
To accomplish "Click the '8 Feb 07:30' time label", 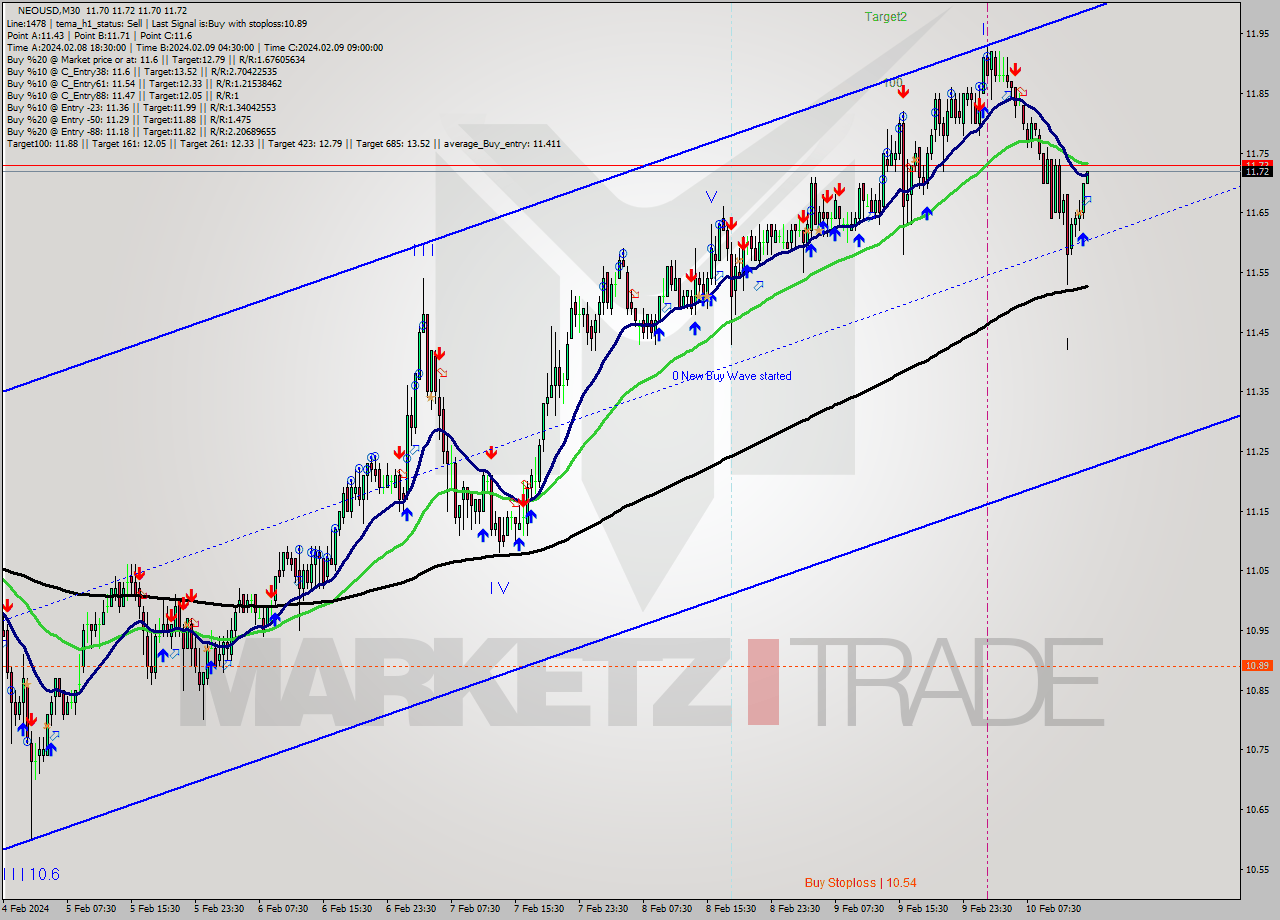I will click(x=667, y=909).
